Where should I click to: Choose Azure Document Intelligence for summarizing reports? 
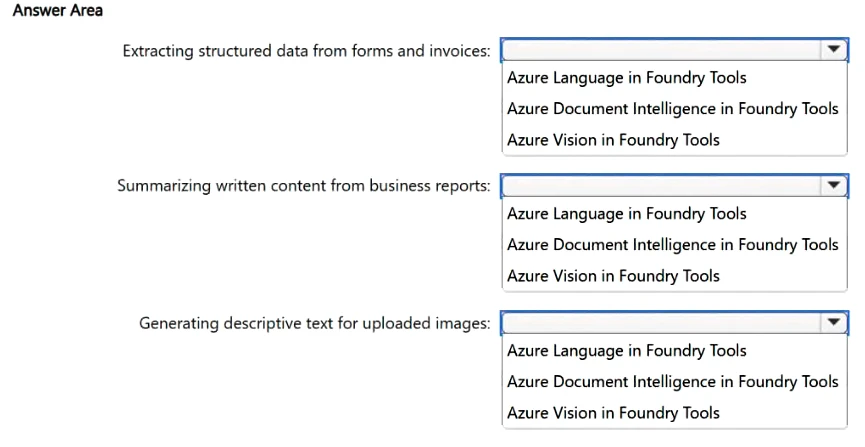[x=672, y=245]
